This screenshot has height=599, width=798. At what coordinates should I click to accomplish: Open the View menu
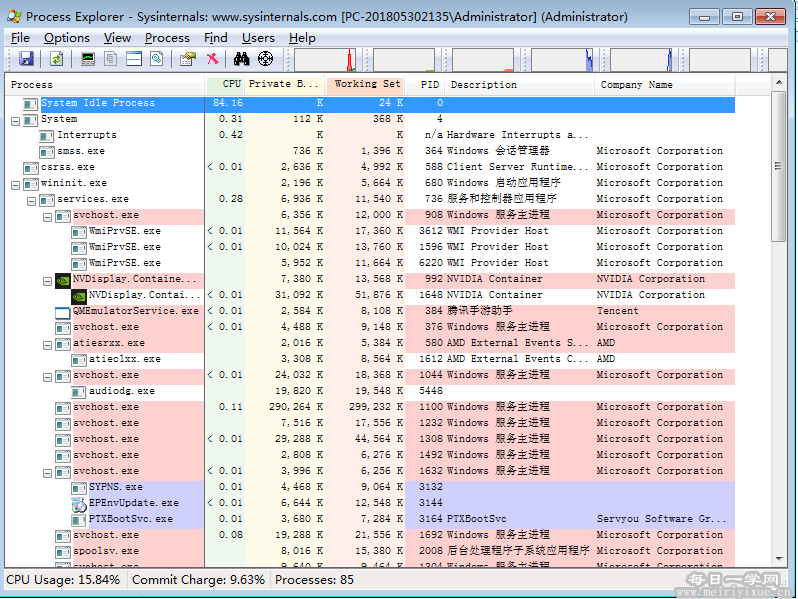117,38
